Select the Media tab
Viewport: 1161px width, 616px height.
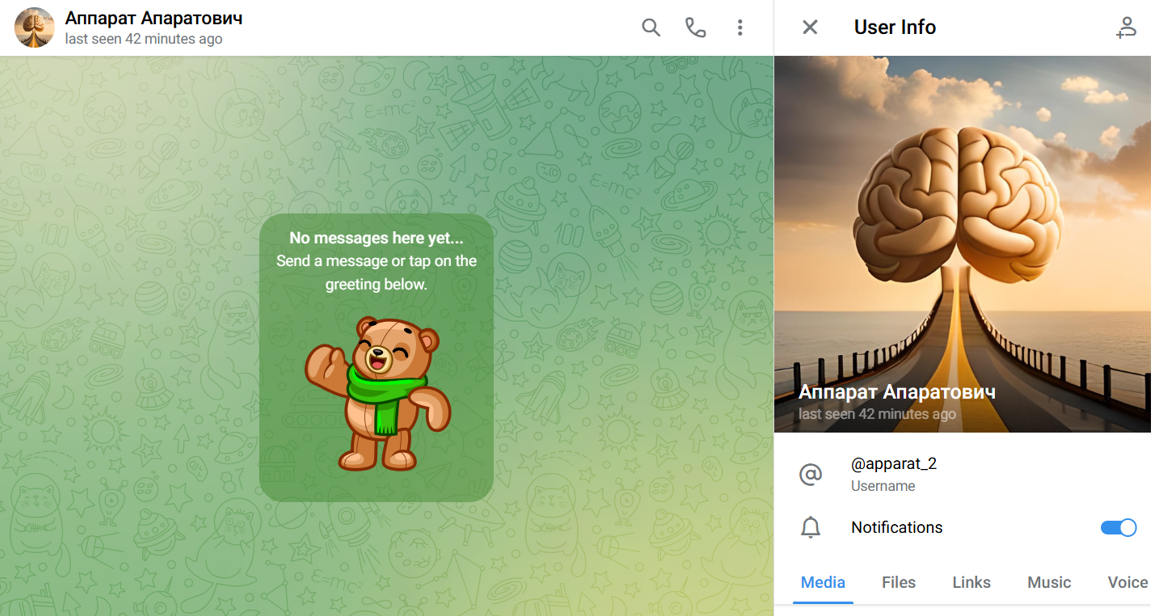click(822, 582)
